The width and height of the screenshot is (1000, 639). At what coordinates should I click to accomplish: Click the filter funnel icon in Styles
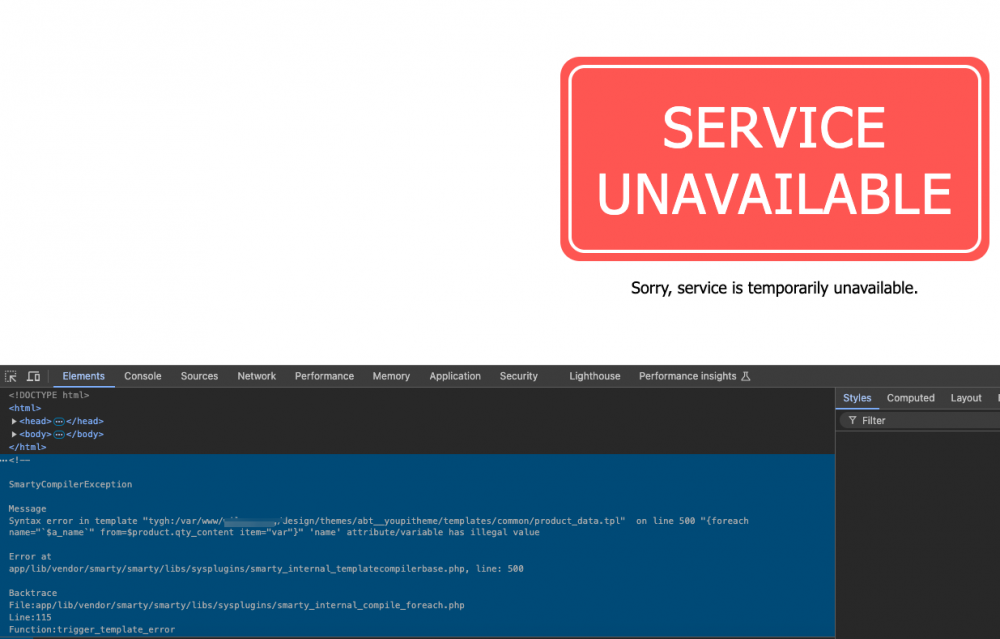(x=852, y=421)
